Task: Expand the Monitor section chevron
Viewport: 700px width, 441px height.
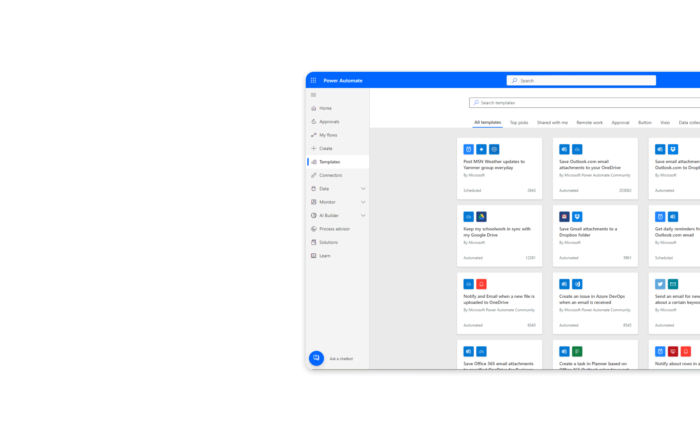Action: point(363,202)
